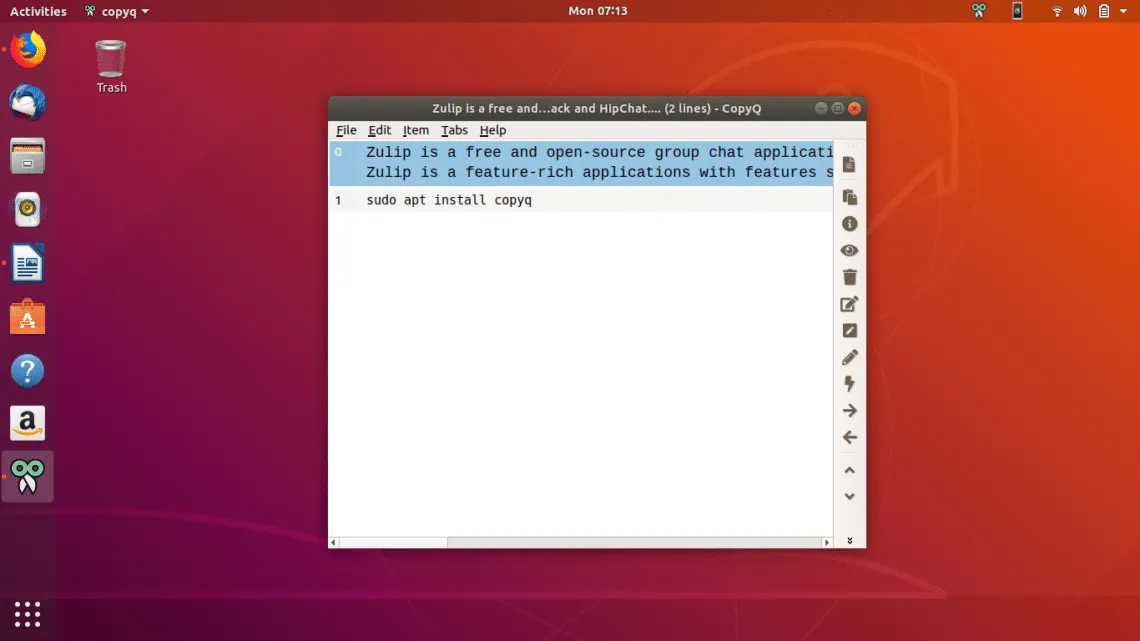This screenshot has width=1140, height=641.
Task: Delete selected item with trash toolbar icon
Action: tap(849, 277)
